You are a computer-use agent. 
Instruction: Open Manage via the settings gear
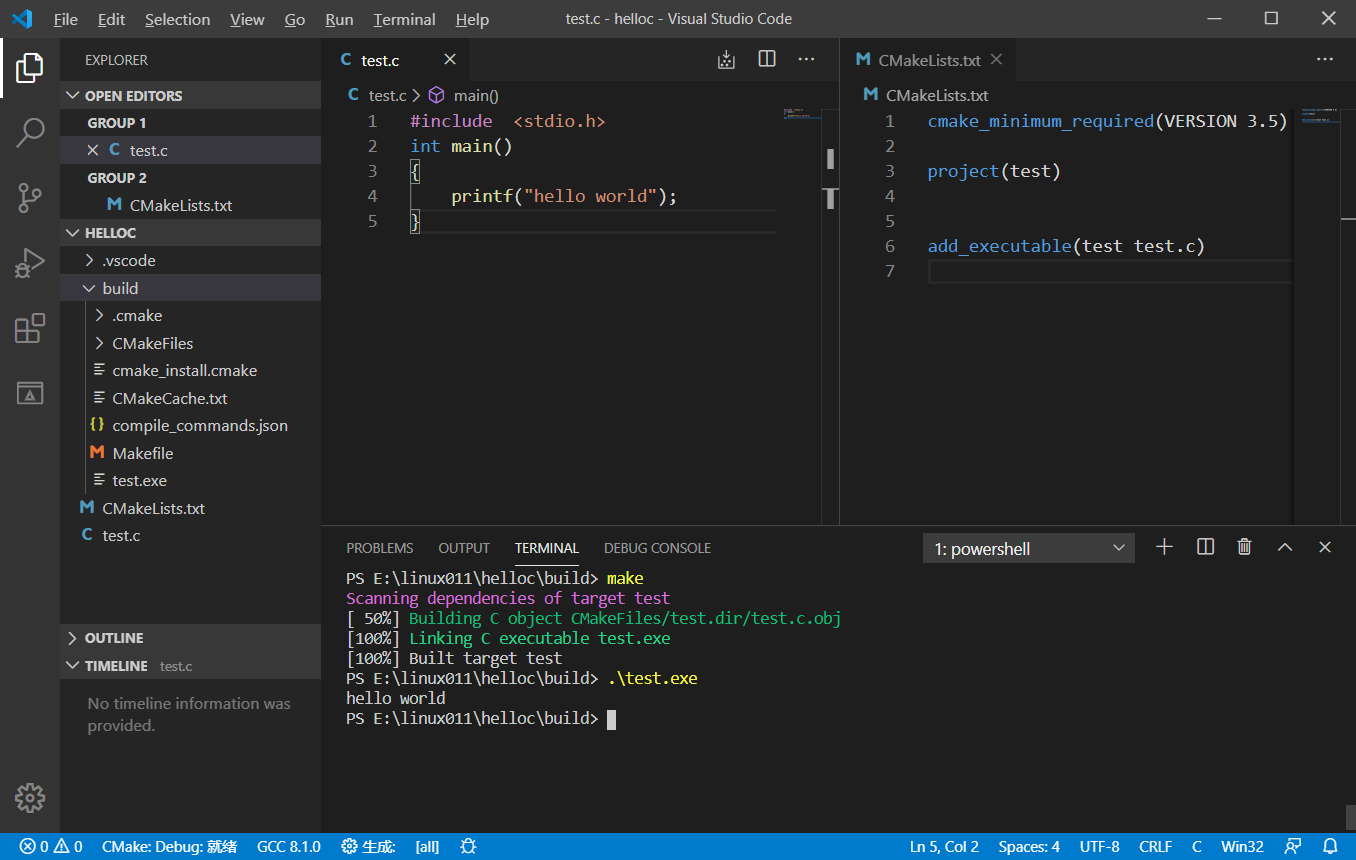pos(29,798)
